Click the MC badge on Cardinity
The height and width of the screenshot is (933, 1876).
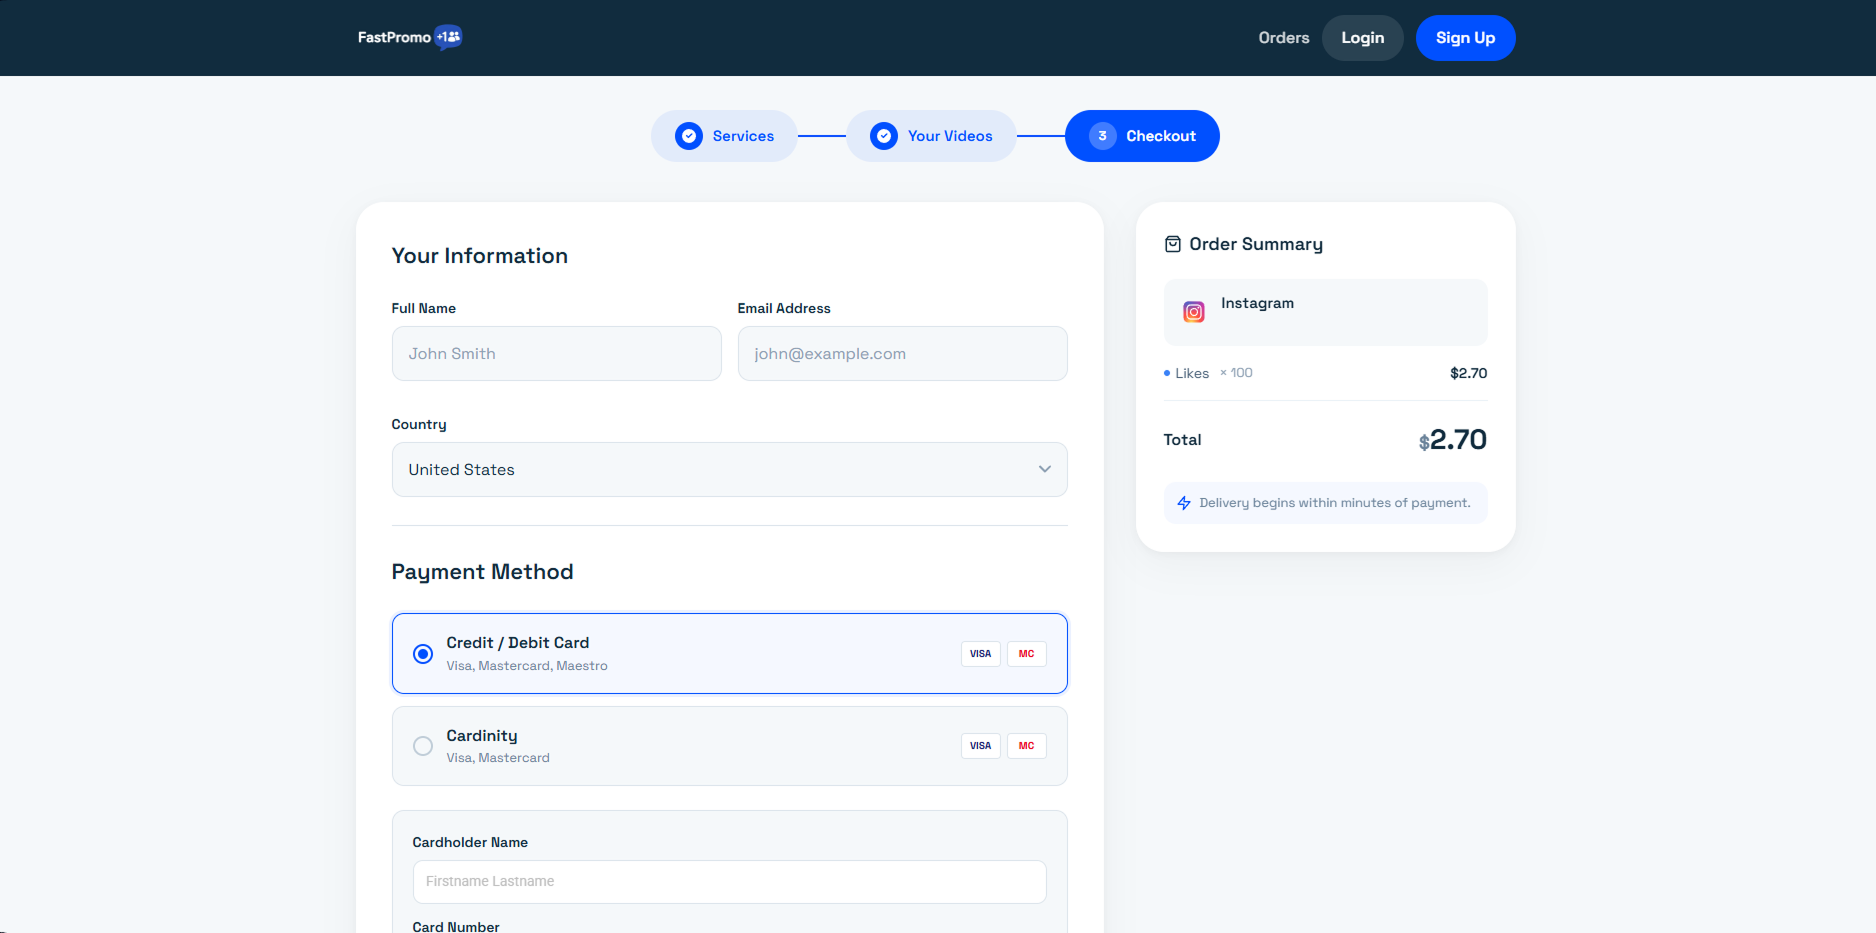[1027, 746]
